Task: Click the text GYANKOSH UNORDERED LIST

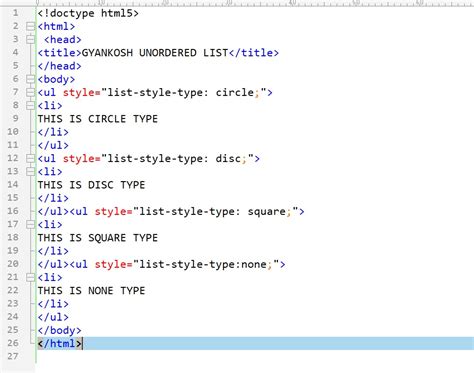Action: (x=155, y=53)
